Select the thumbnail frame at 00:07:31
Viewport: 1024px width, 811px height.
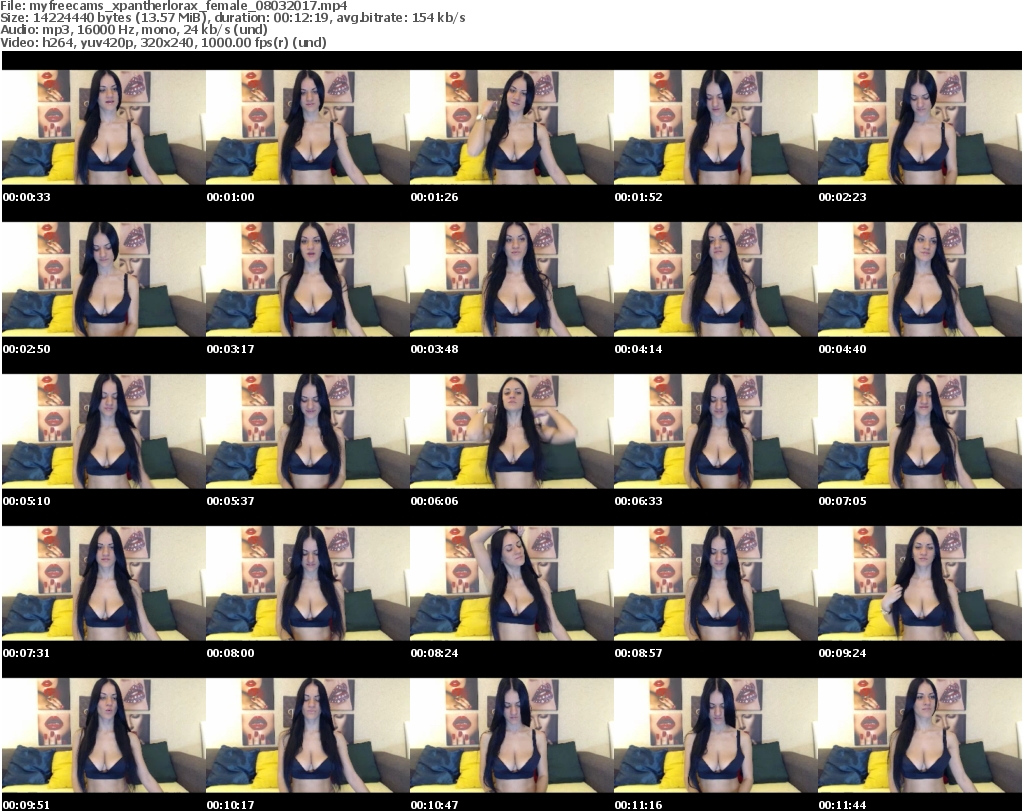(x=104, y=584)
